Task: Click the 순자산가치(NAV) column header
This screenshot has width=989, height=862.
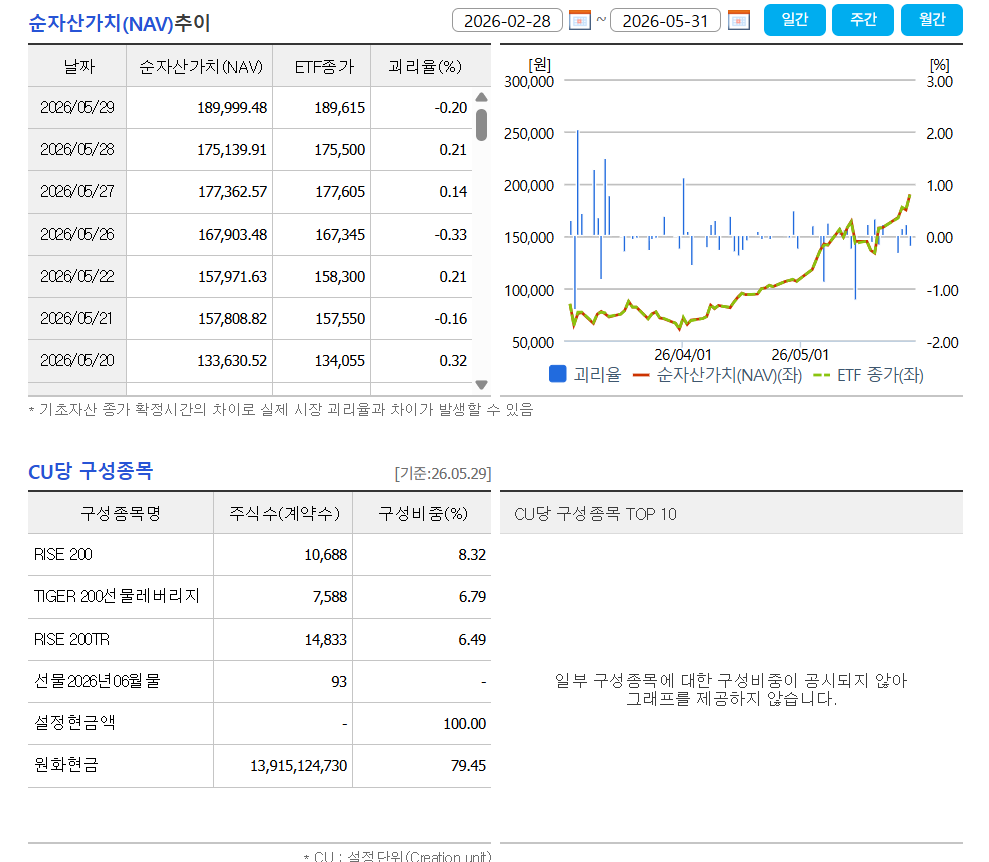Action: click(x=200, y=66)
